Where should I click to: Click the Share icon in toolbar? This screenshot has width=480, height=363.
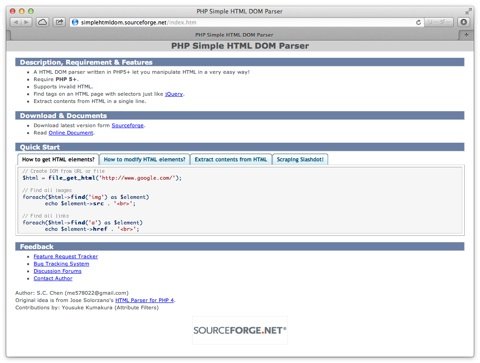point(59,22)
